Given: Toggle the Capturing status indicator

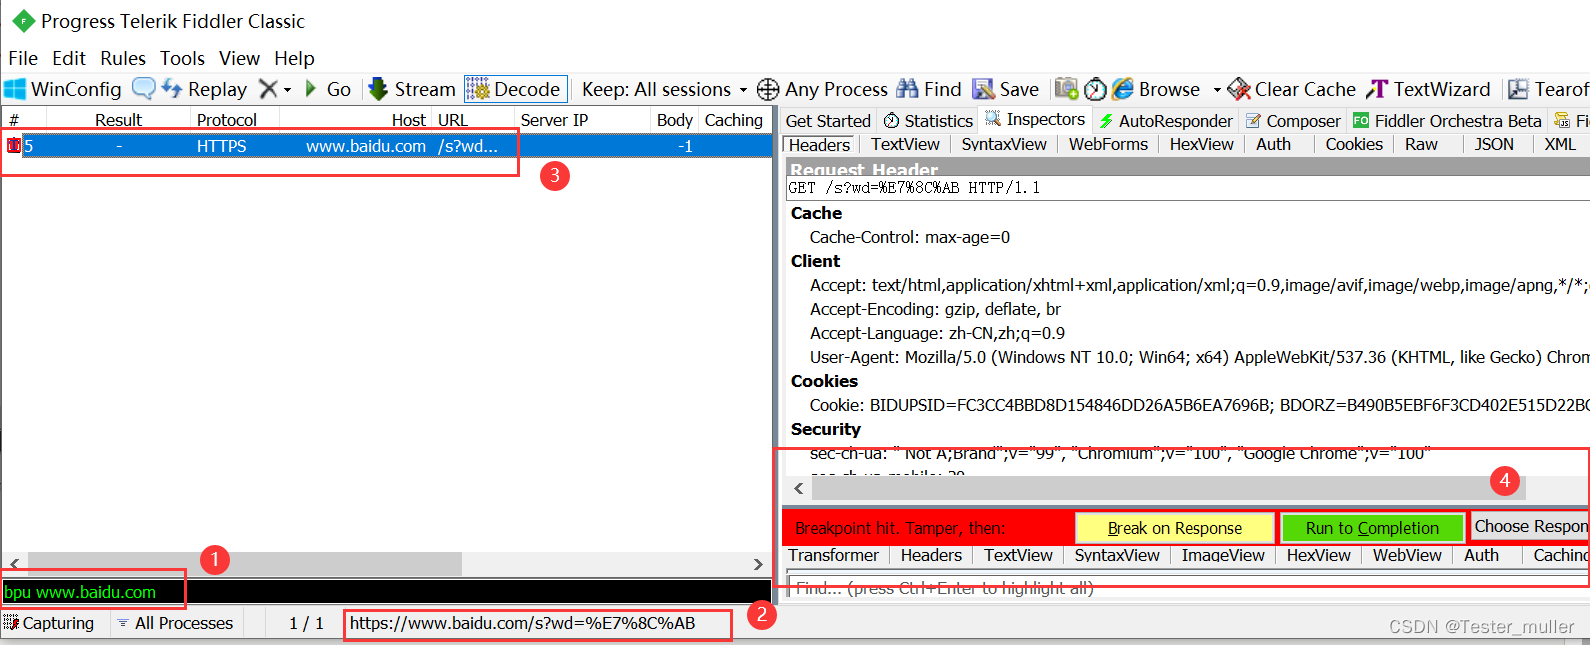Looking at the screenshot, I should coord(49,623).
